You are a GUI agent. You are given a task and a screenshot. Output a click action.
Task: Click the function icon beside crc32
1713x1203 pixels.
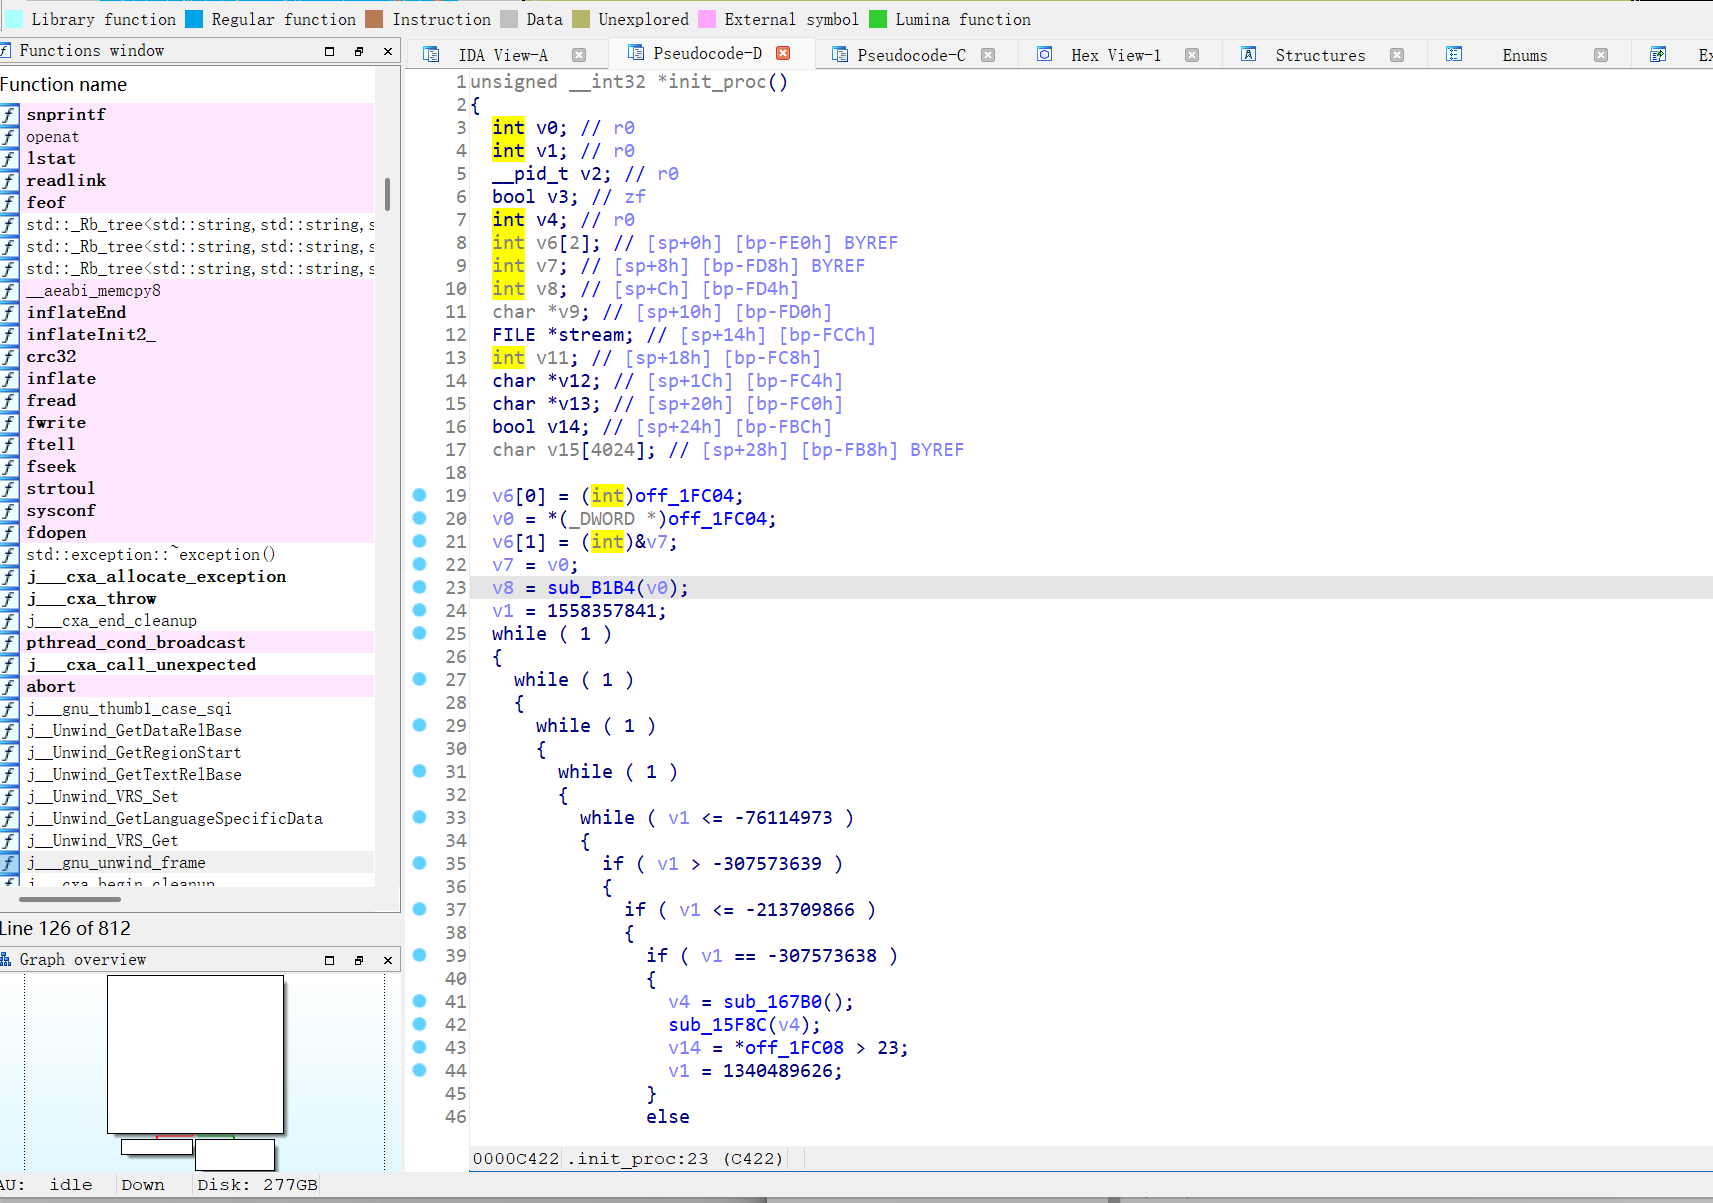[x=10, y=357]
